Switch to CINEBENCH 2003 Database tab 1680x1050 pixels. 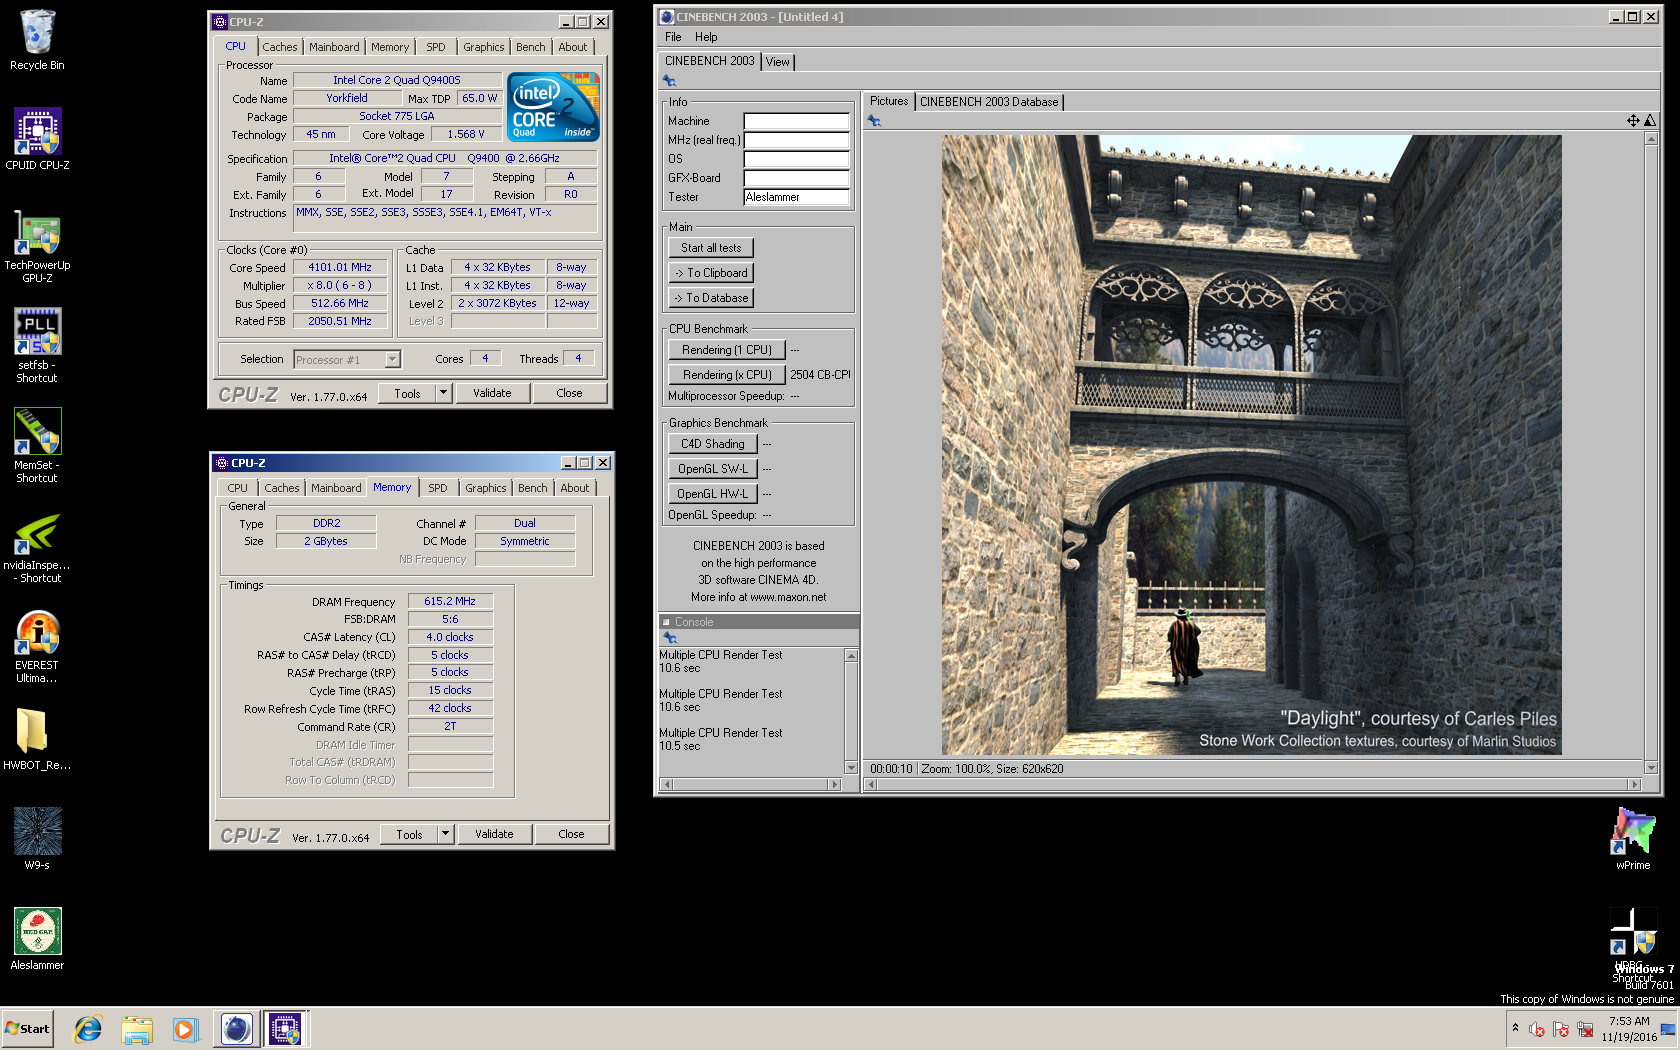click(x=988, y=102)
